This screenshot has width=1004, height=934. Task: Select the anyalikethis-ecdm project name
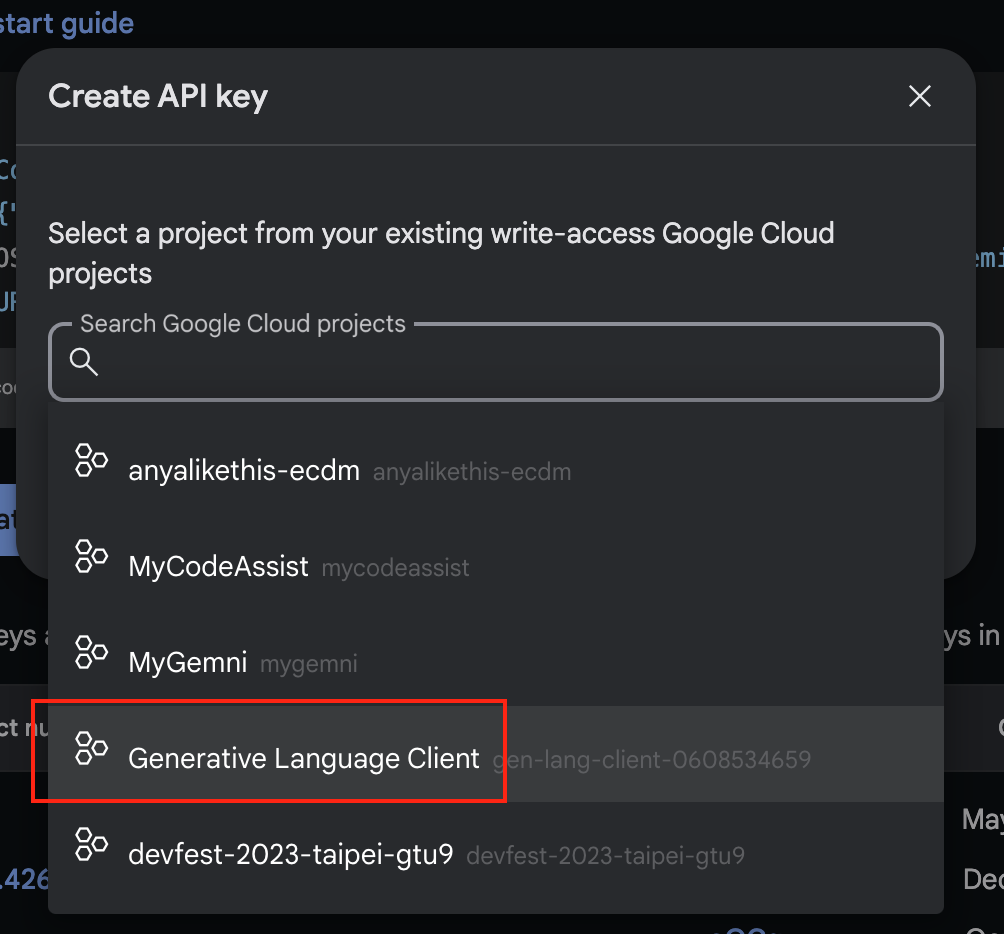(244, 471)
